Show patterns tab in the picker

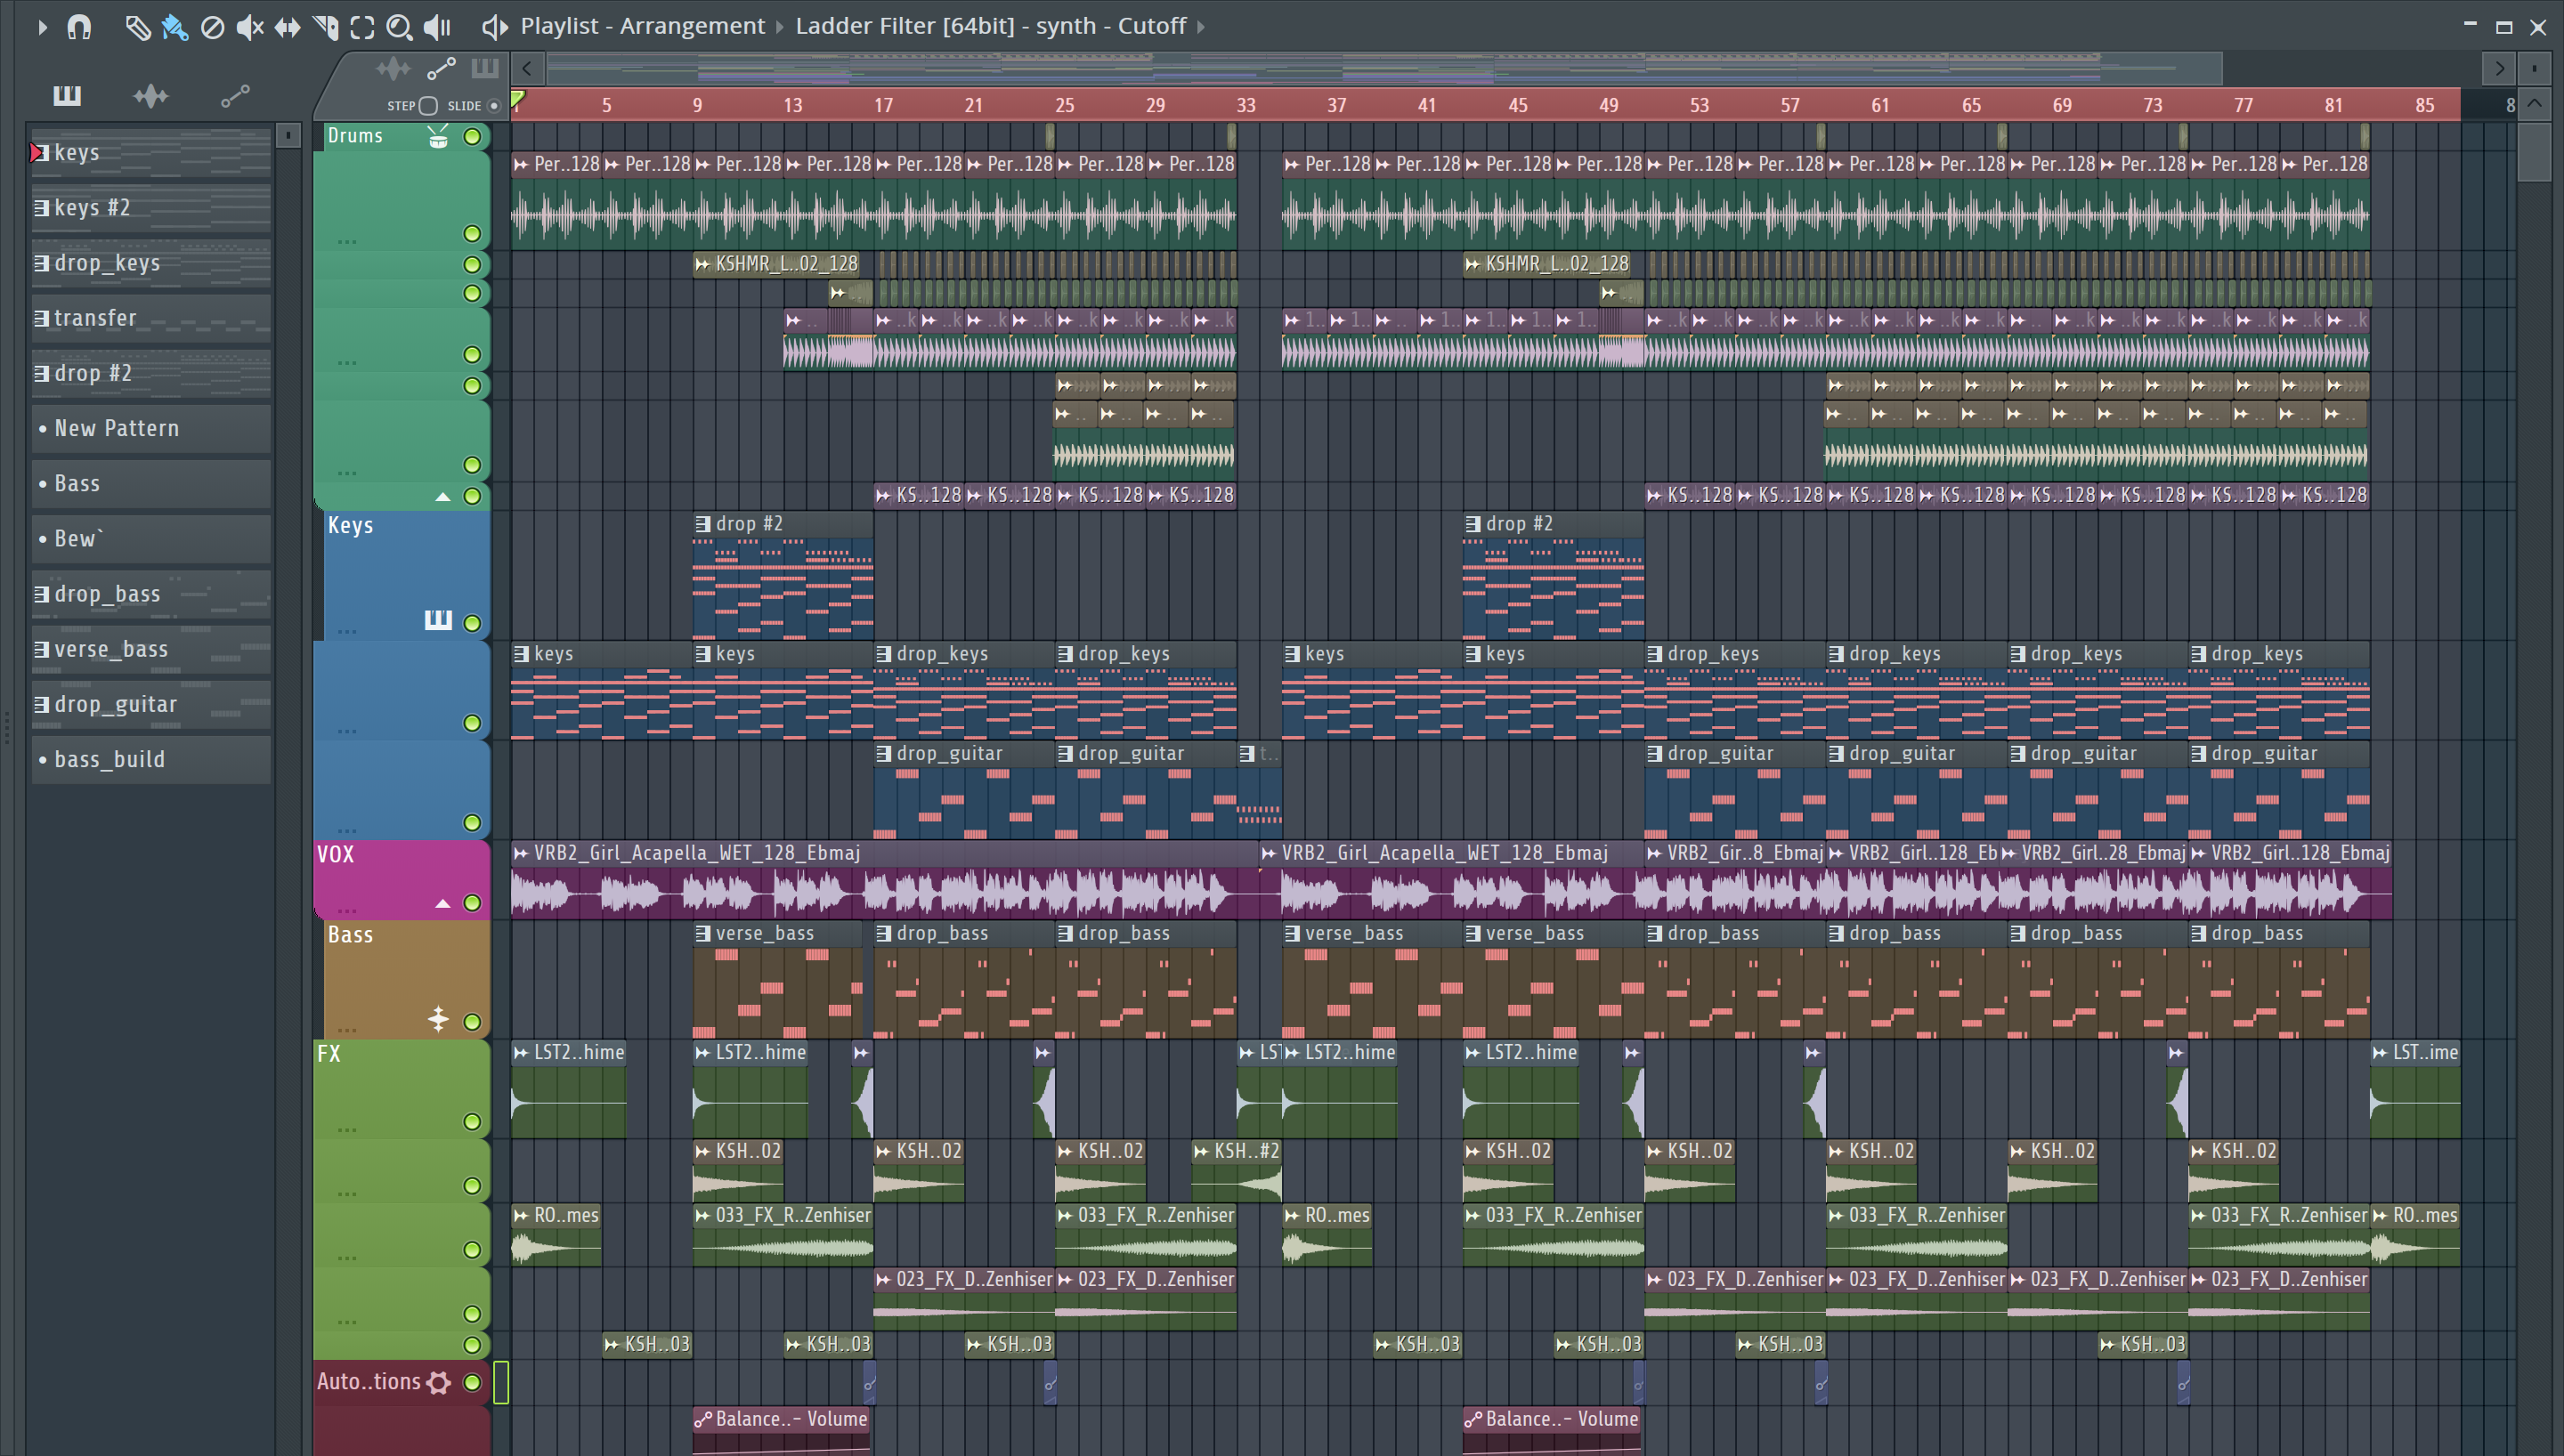67,96
